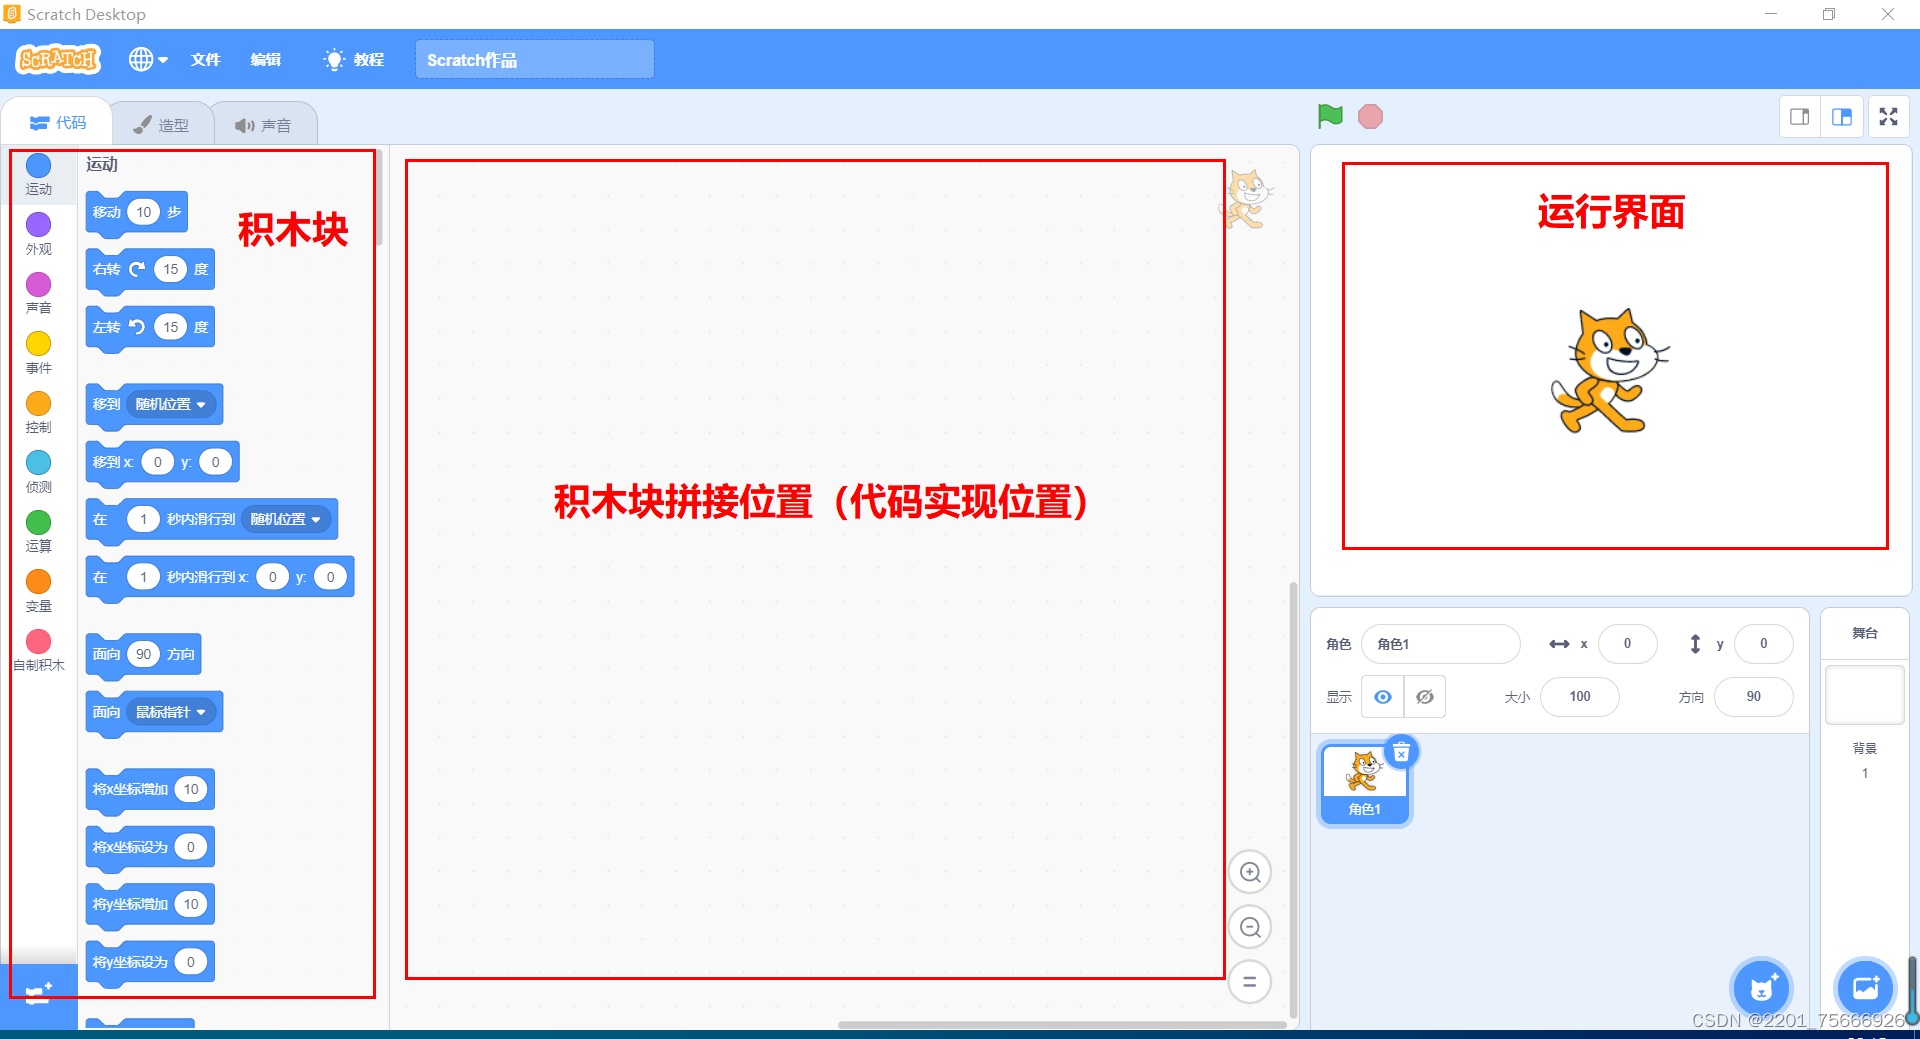
Task: Click the green flag to run project
Action: (1330, 116)
